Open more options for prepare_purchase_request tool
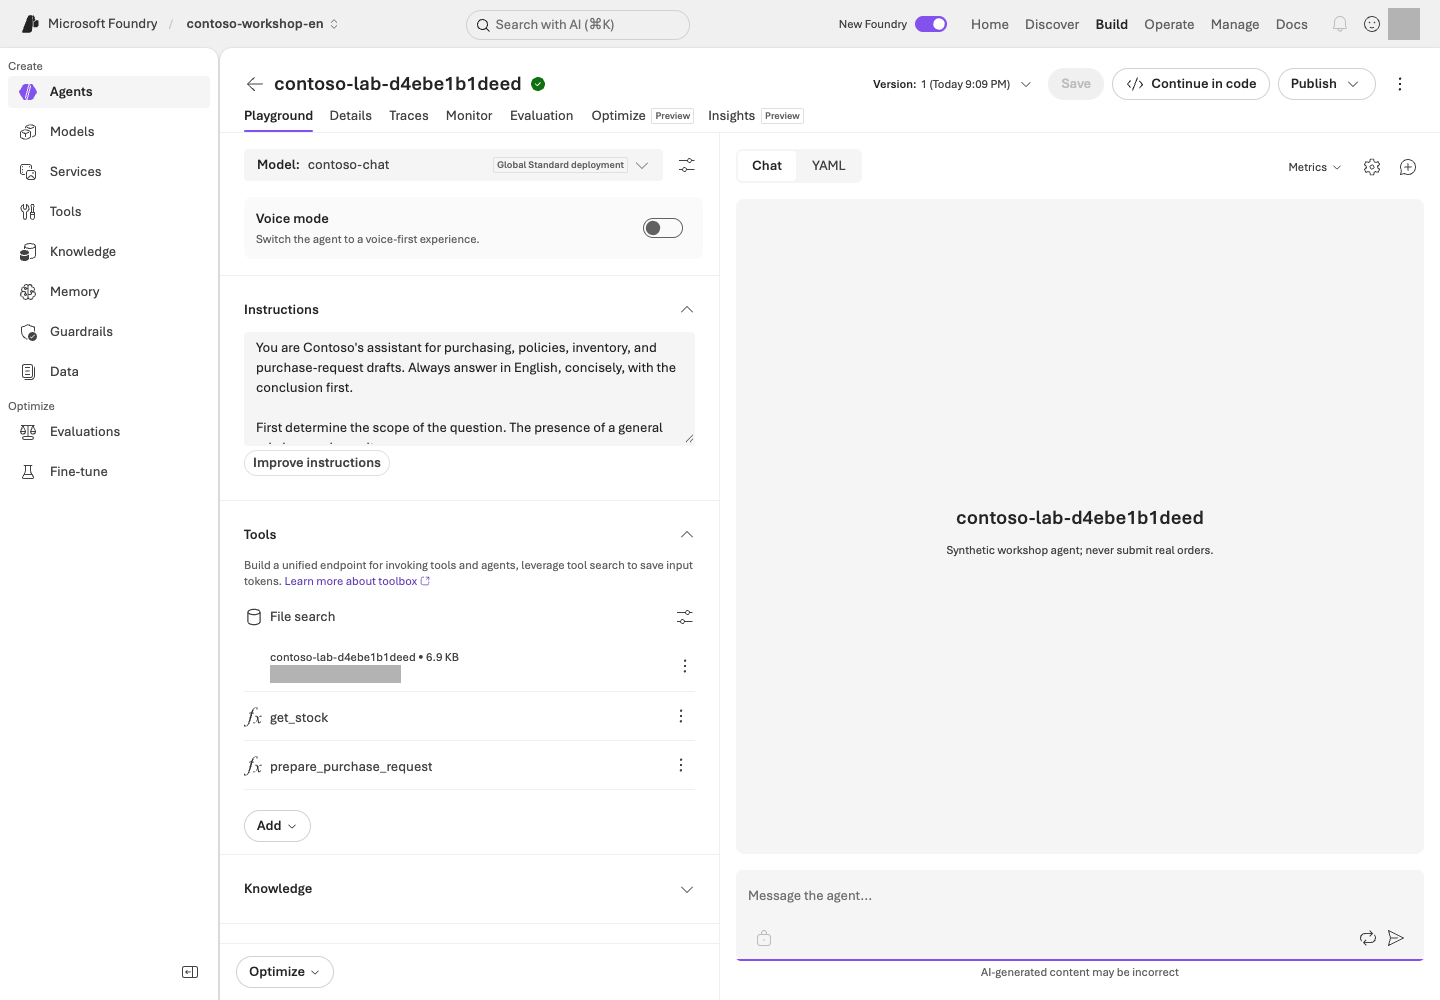 click(x=681, y=765)
